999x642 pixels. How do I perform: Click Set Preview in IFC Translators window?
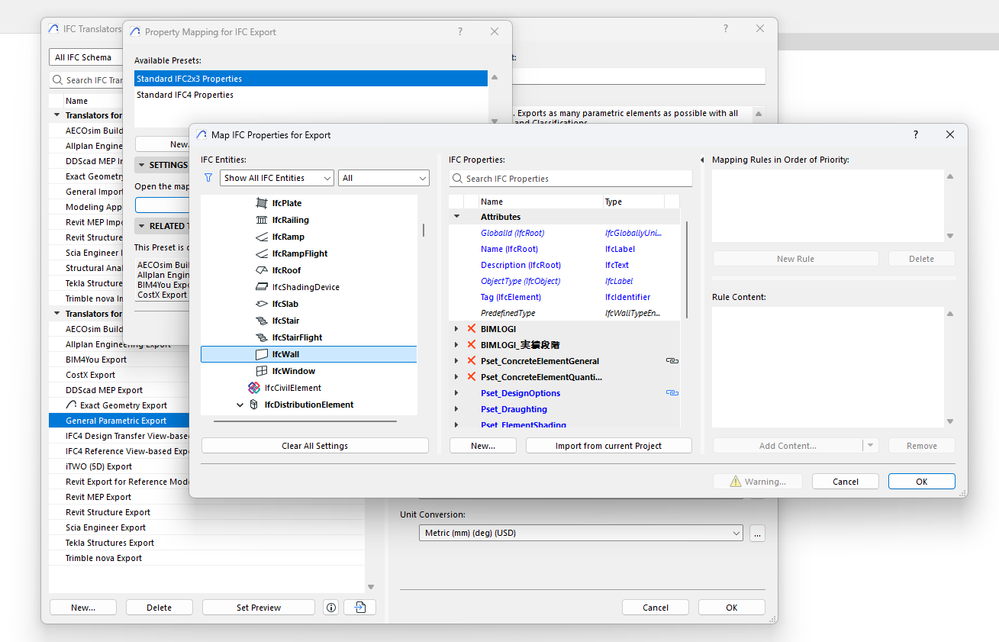coord(258,608)
